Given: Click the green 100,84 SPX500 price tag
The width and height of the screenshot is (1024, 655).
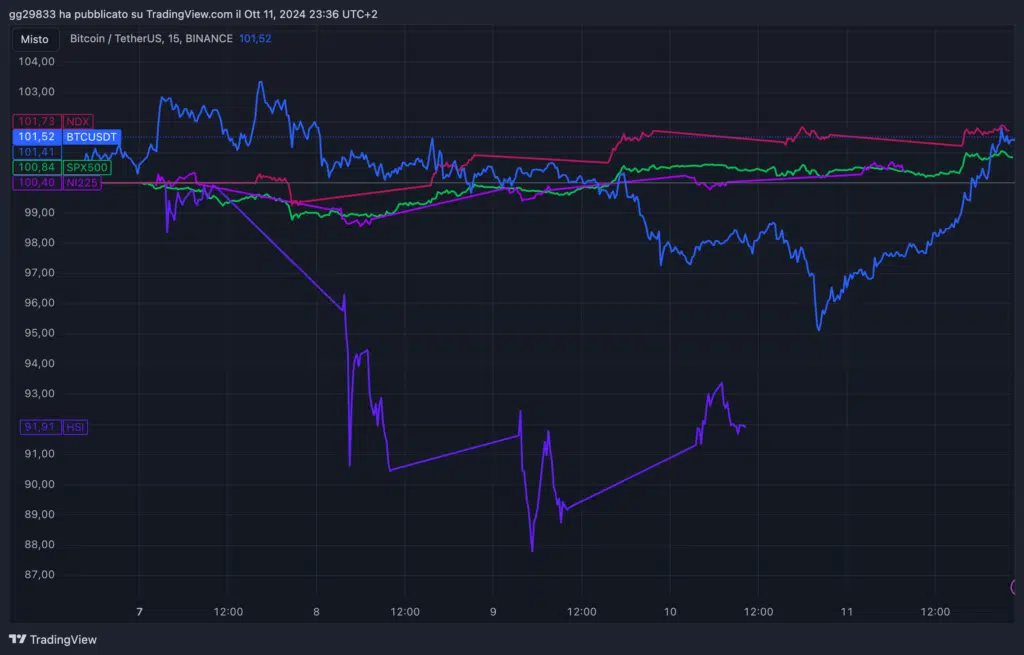Looking at the screenshot, I should pos(36,167).
